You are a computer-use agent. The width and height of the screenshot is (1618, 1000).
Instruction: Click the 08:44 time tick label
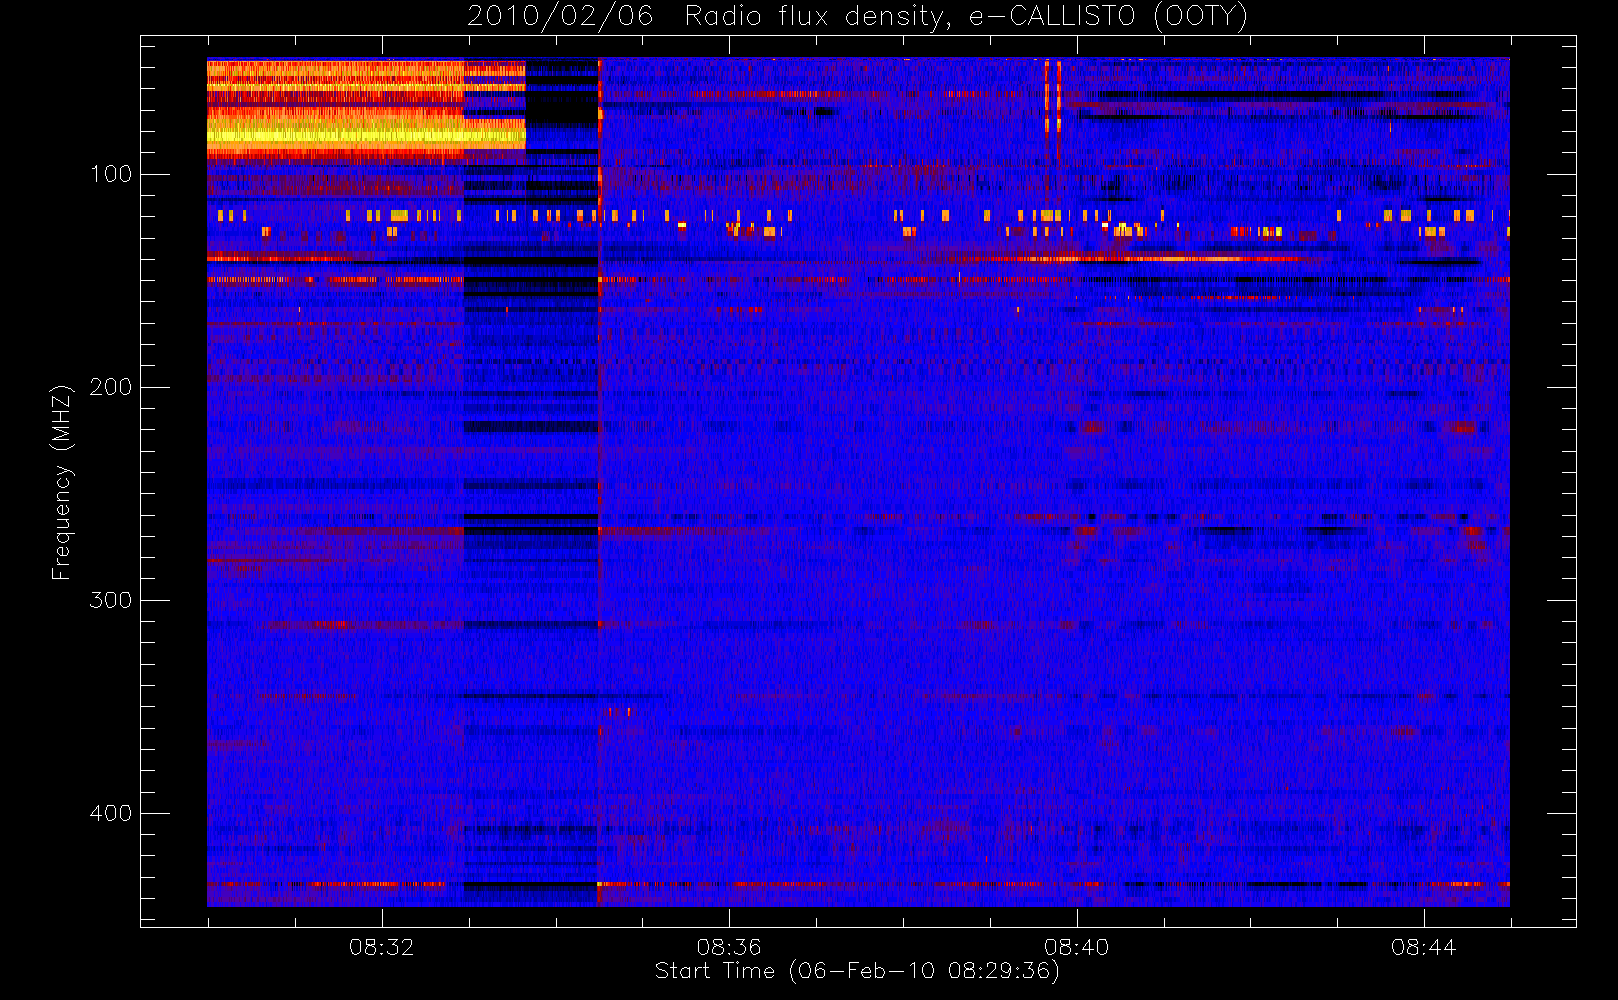point(1424,947)
